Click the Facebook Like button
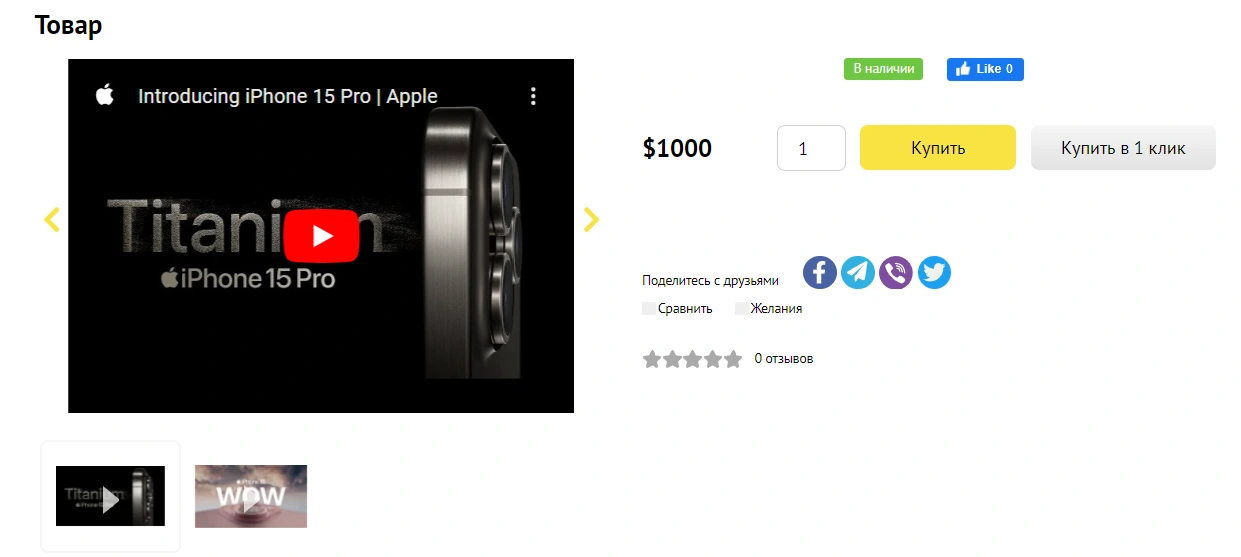 pyautogui.click(x=985, y=69)
